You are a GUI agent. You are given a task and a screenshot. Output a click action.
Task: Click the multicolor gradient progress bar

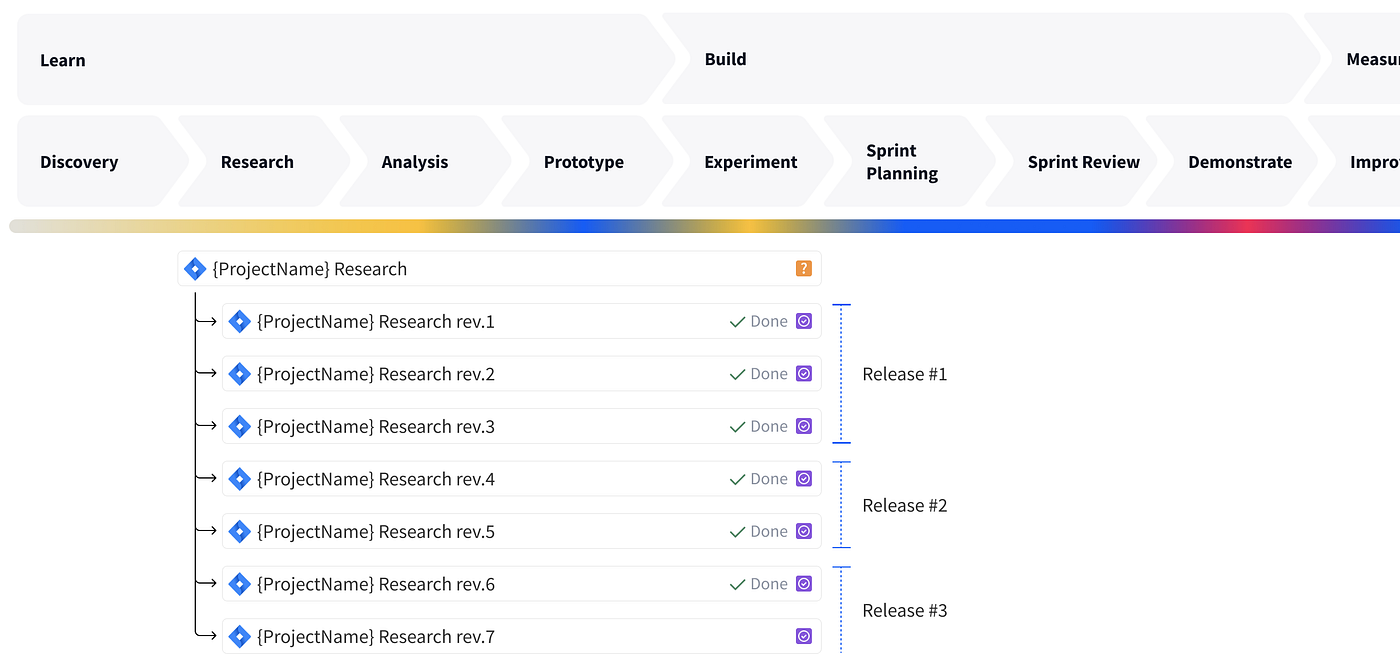pos(700,225)
